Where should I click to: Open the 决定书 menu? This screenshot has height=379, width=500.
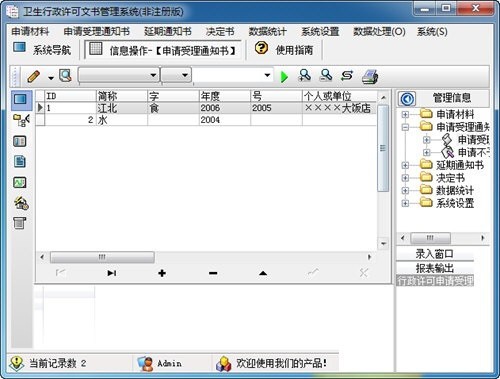(220, 32)
